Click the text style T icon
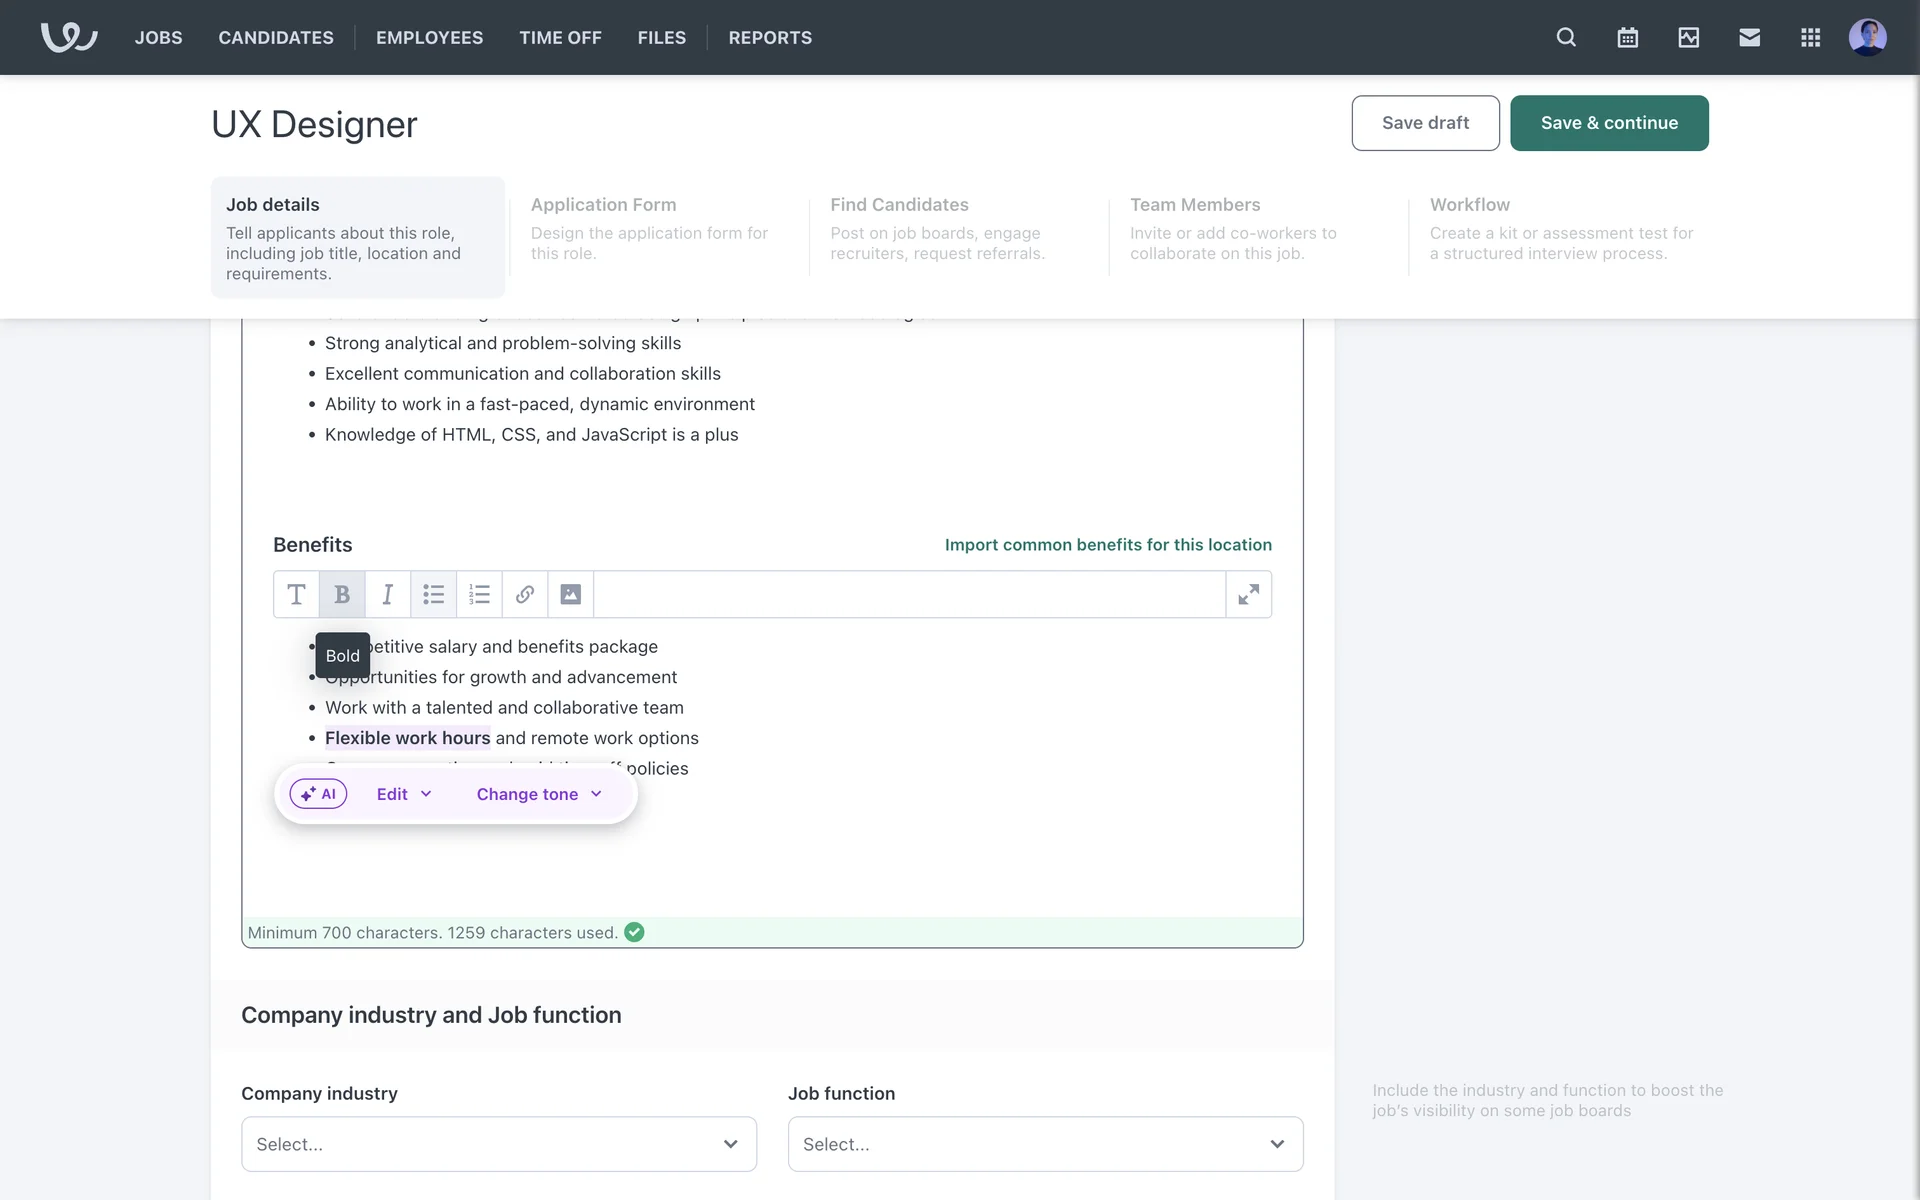1920x1200 pixels. [x=296, y=595]
